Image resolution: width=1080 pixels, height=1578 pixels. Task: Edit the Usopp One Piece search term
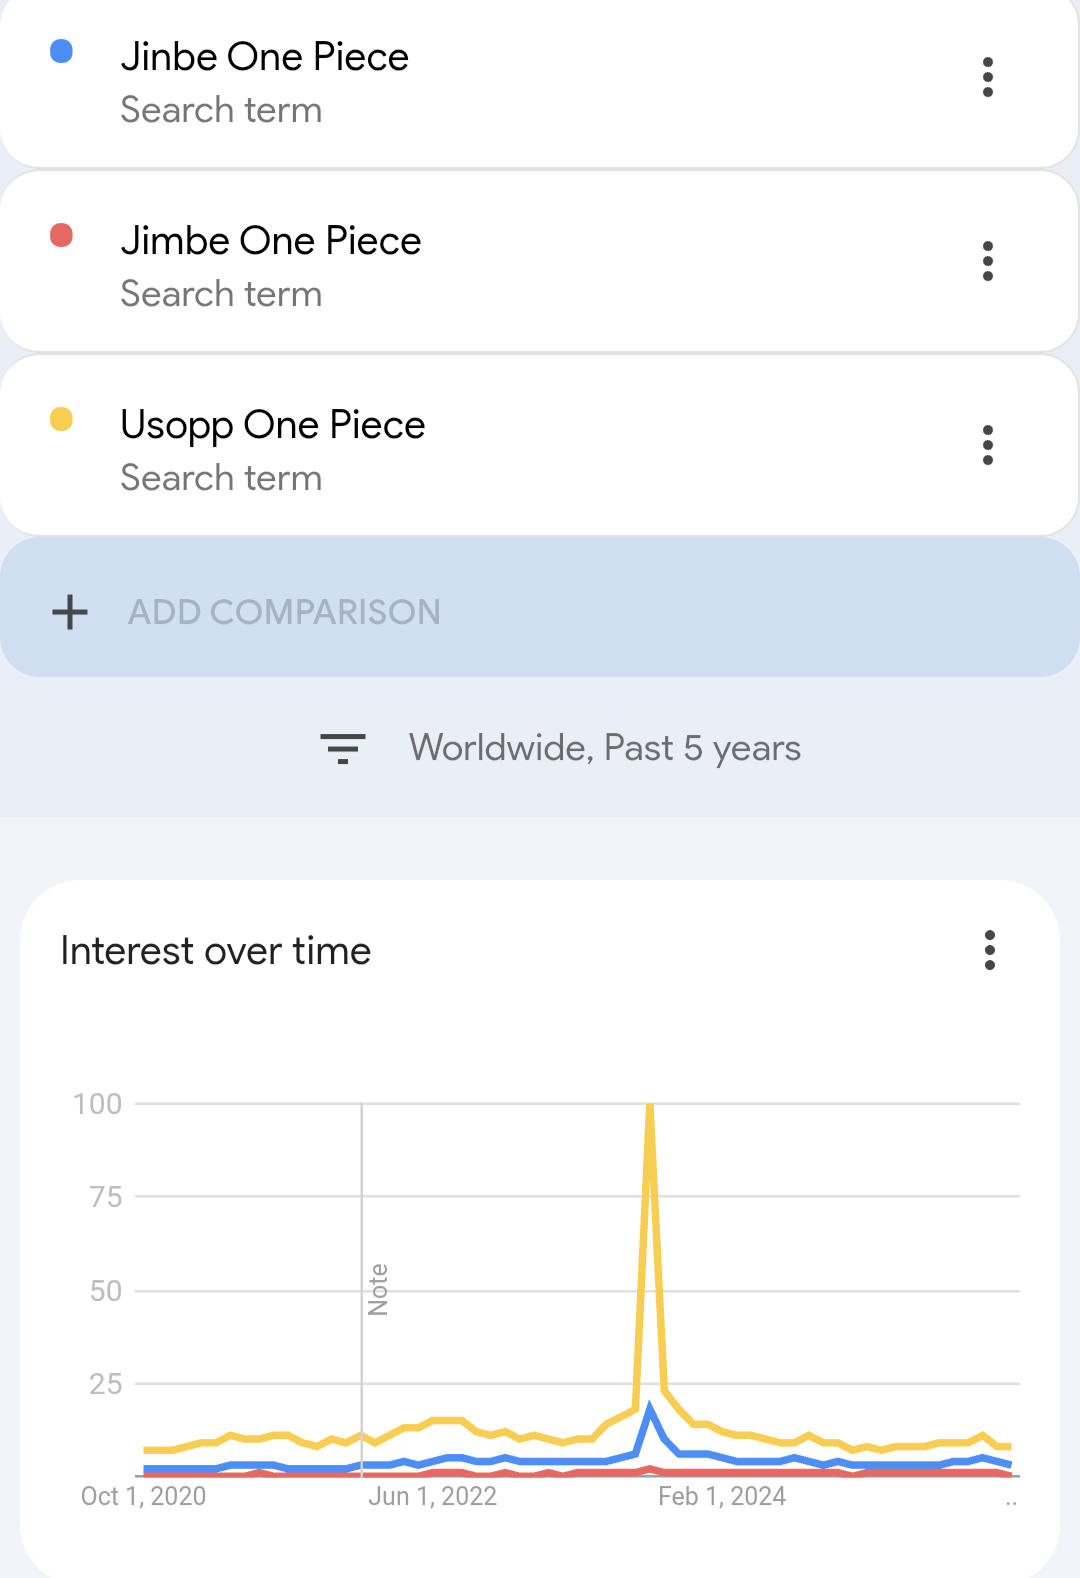[x=273, y=425]
